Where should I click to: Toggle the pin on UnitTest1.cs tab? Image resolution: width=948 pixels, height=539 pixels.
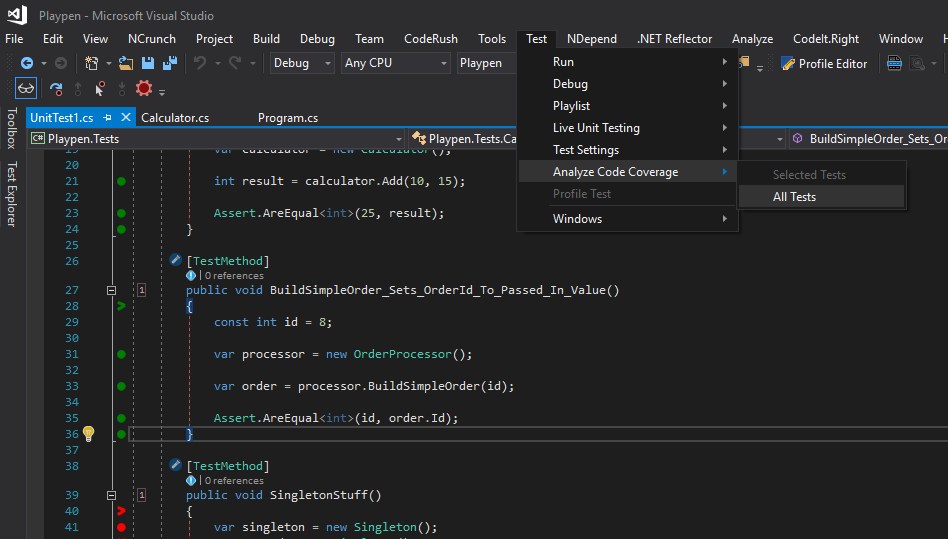tap(108, 117)
